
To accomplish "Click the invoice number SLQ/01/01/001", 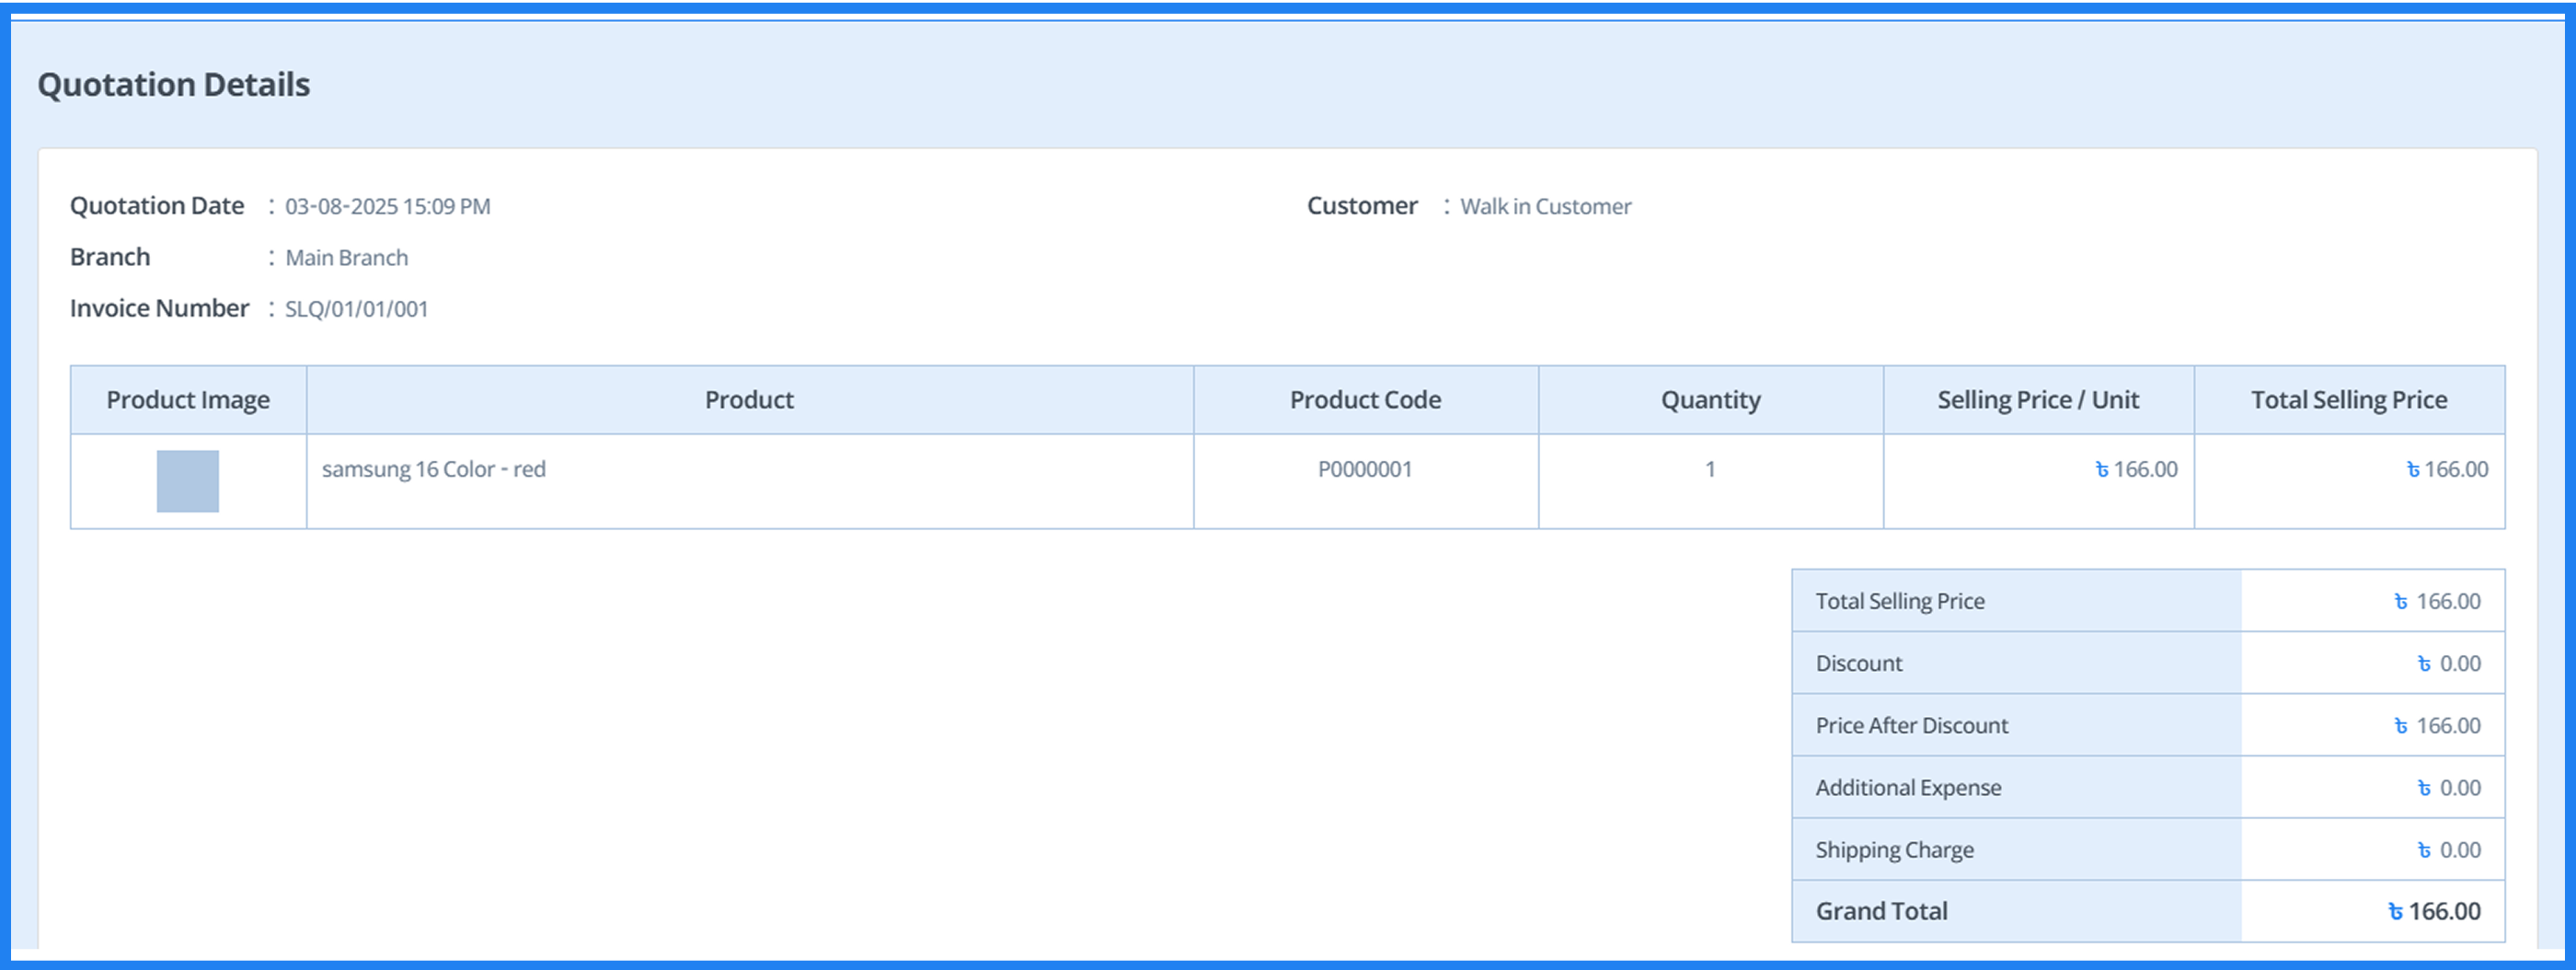I will coord(356,308).
